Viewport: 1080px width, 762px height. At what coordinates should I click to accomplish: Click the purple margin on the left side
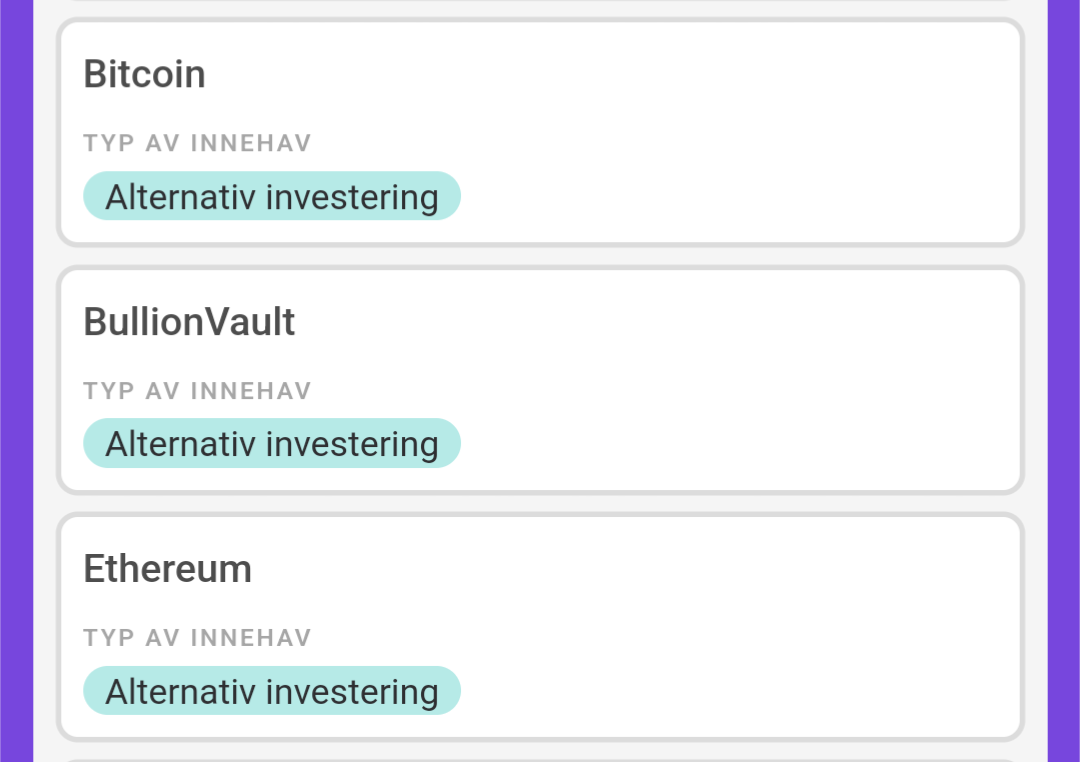tap(16, 380)
